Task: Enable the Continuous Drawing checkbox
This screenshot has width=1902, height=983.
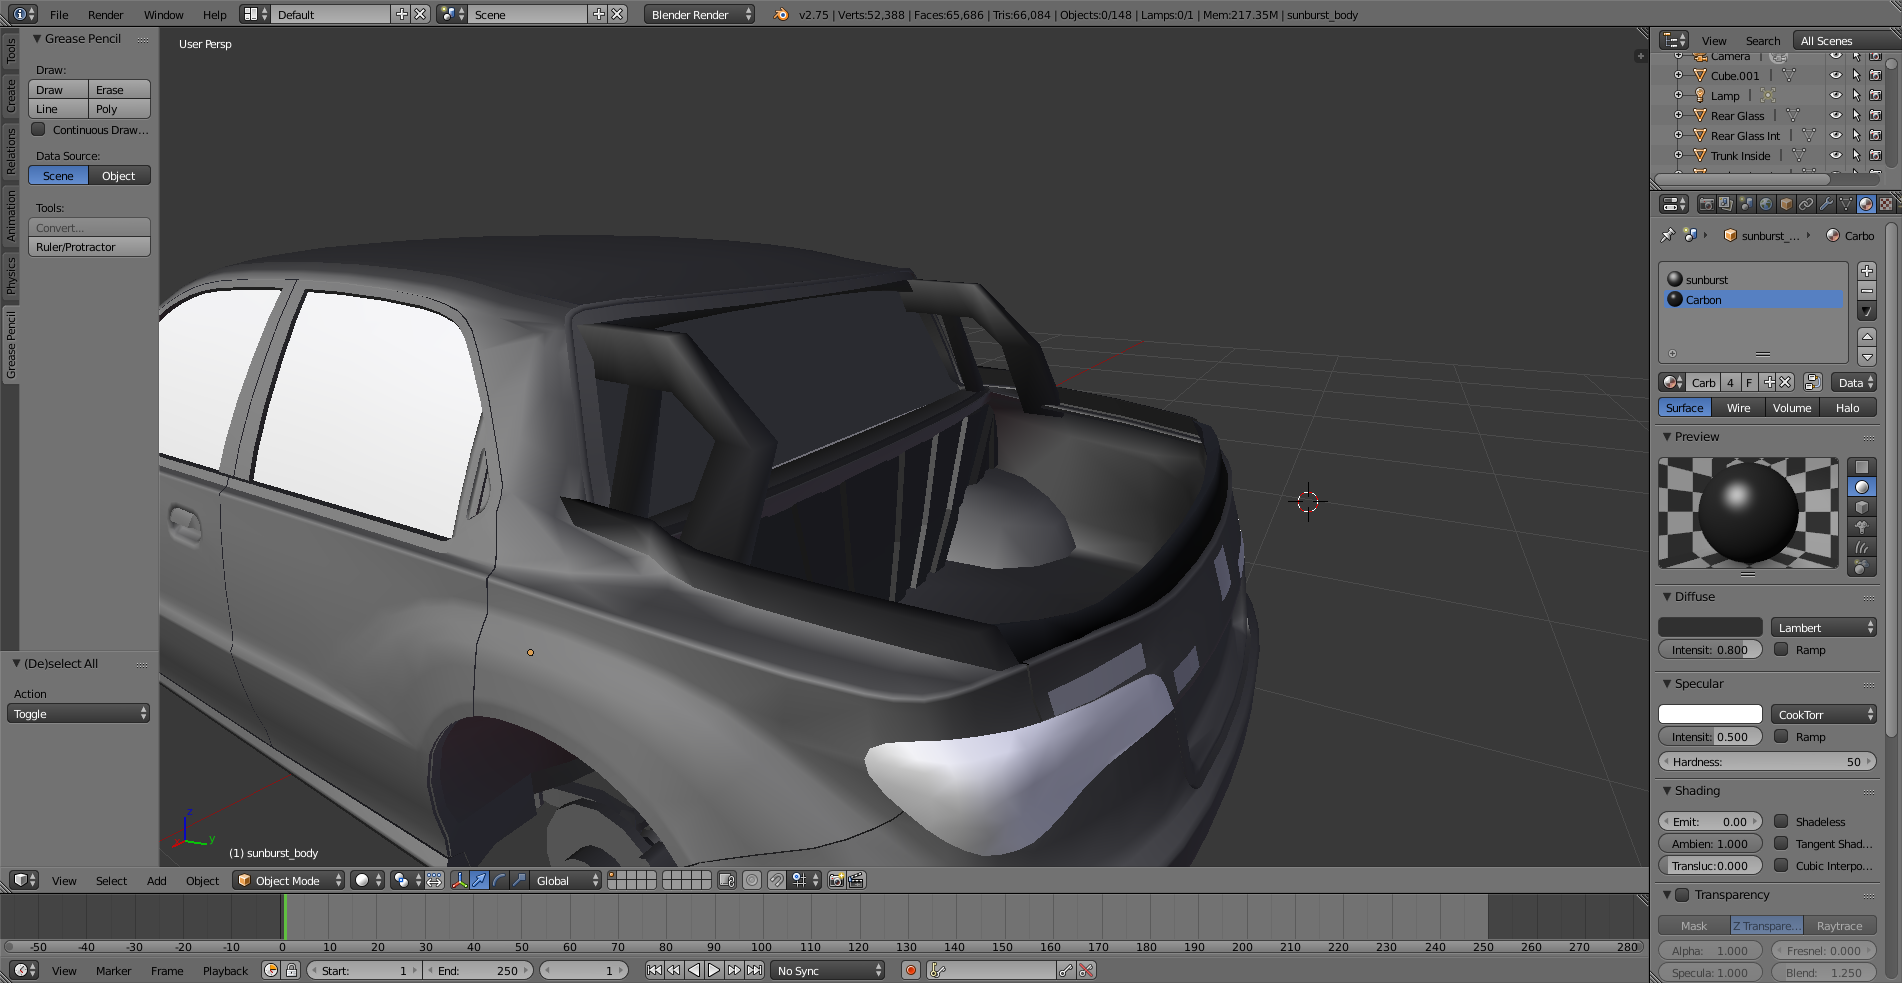Action: point(38,130)
